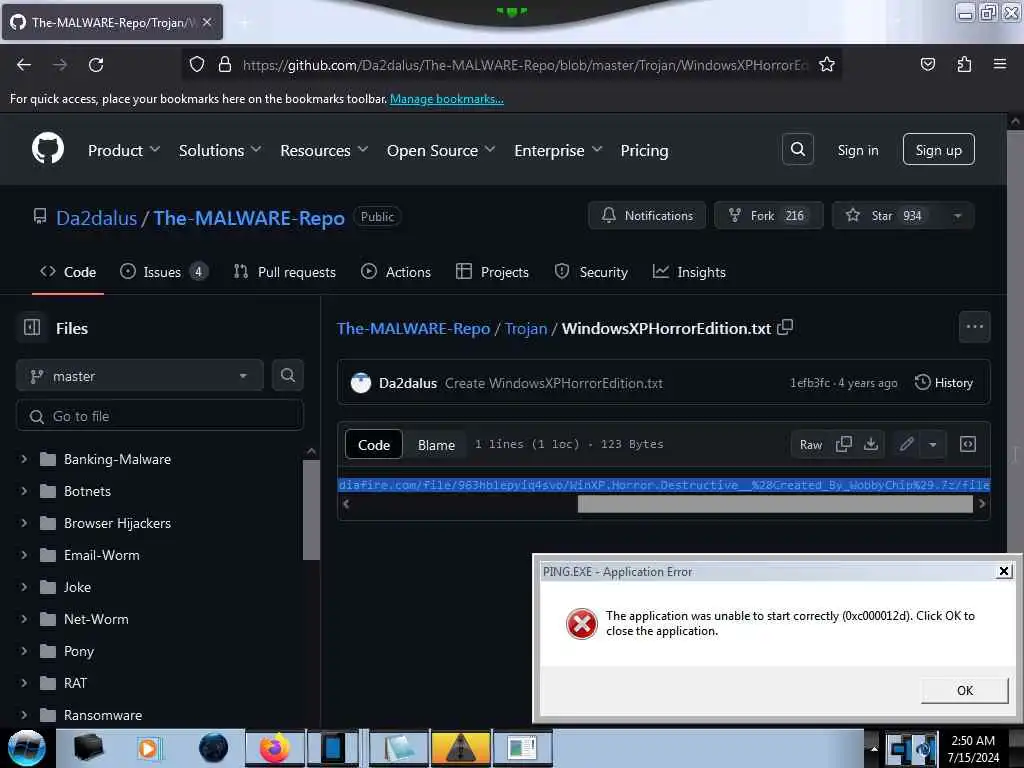Click the padlock site info icon
This screenshot has width=1024, height=768.
click(225, 65)
